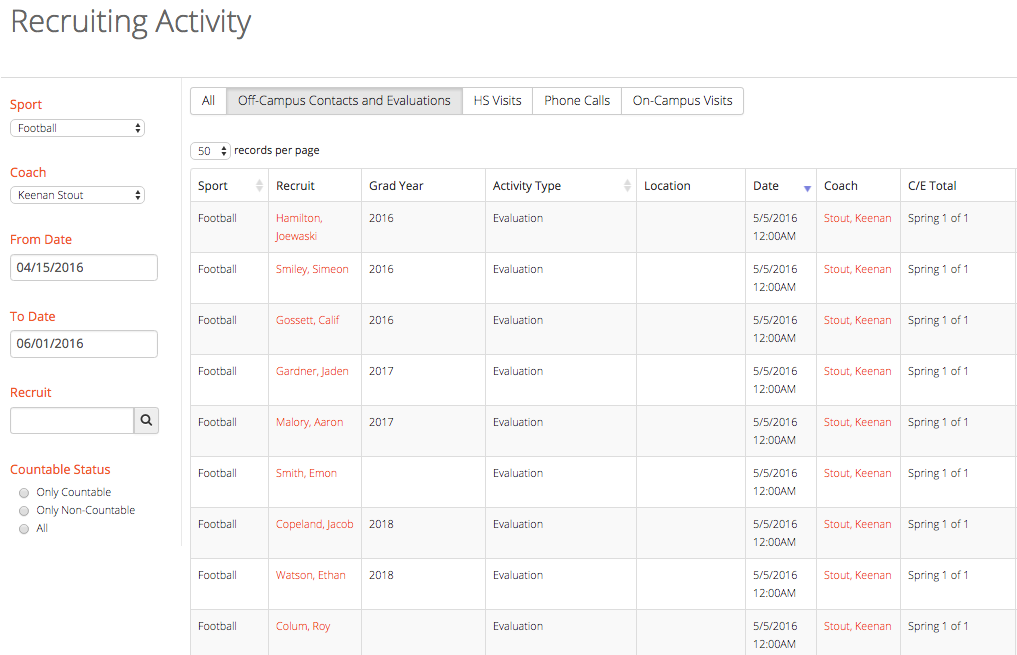Viewport: 1017px width, 655px height.
Task: Choose the All countable status radio
Action: tap(24, 529)
